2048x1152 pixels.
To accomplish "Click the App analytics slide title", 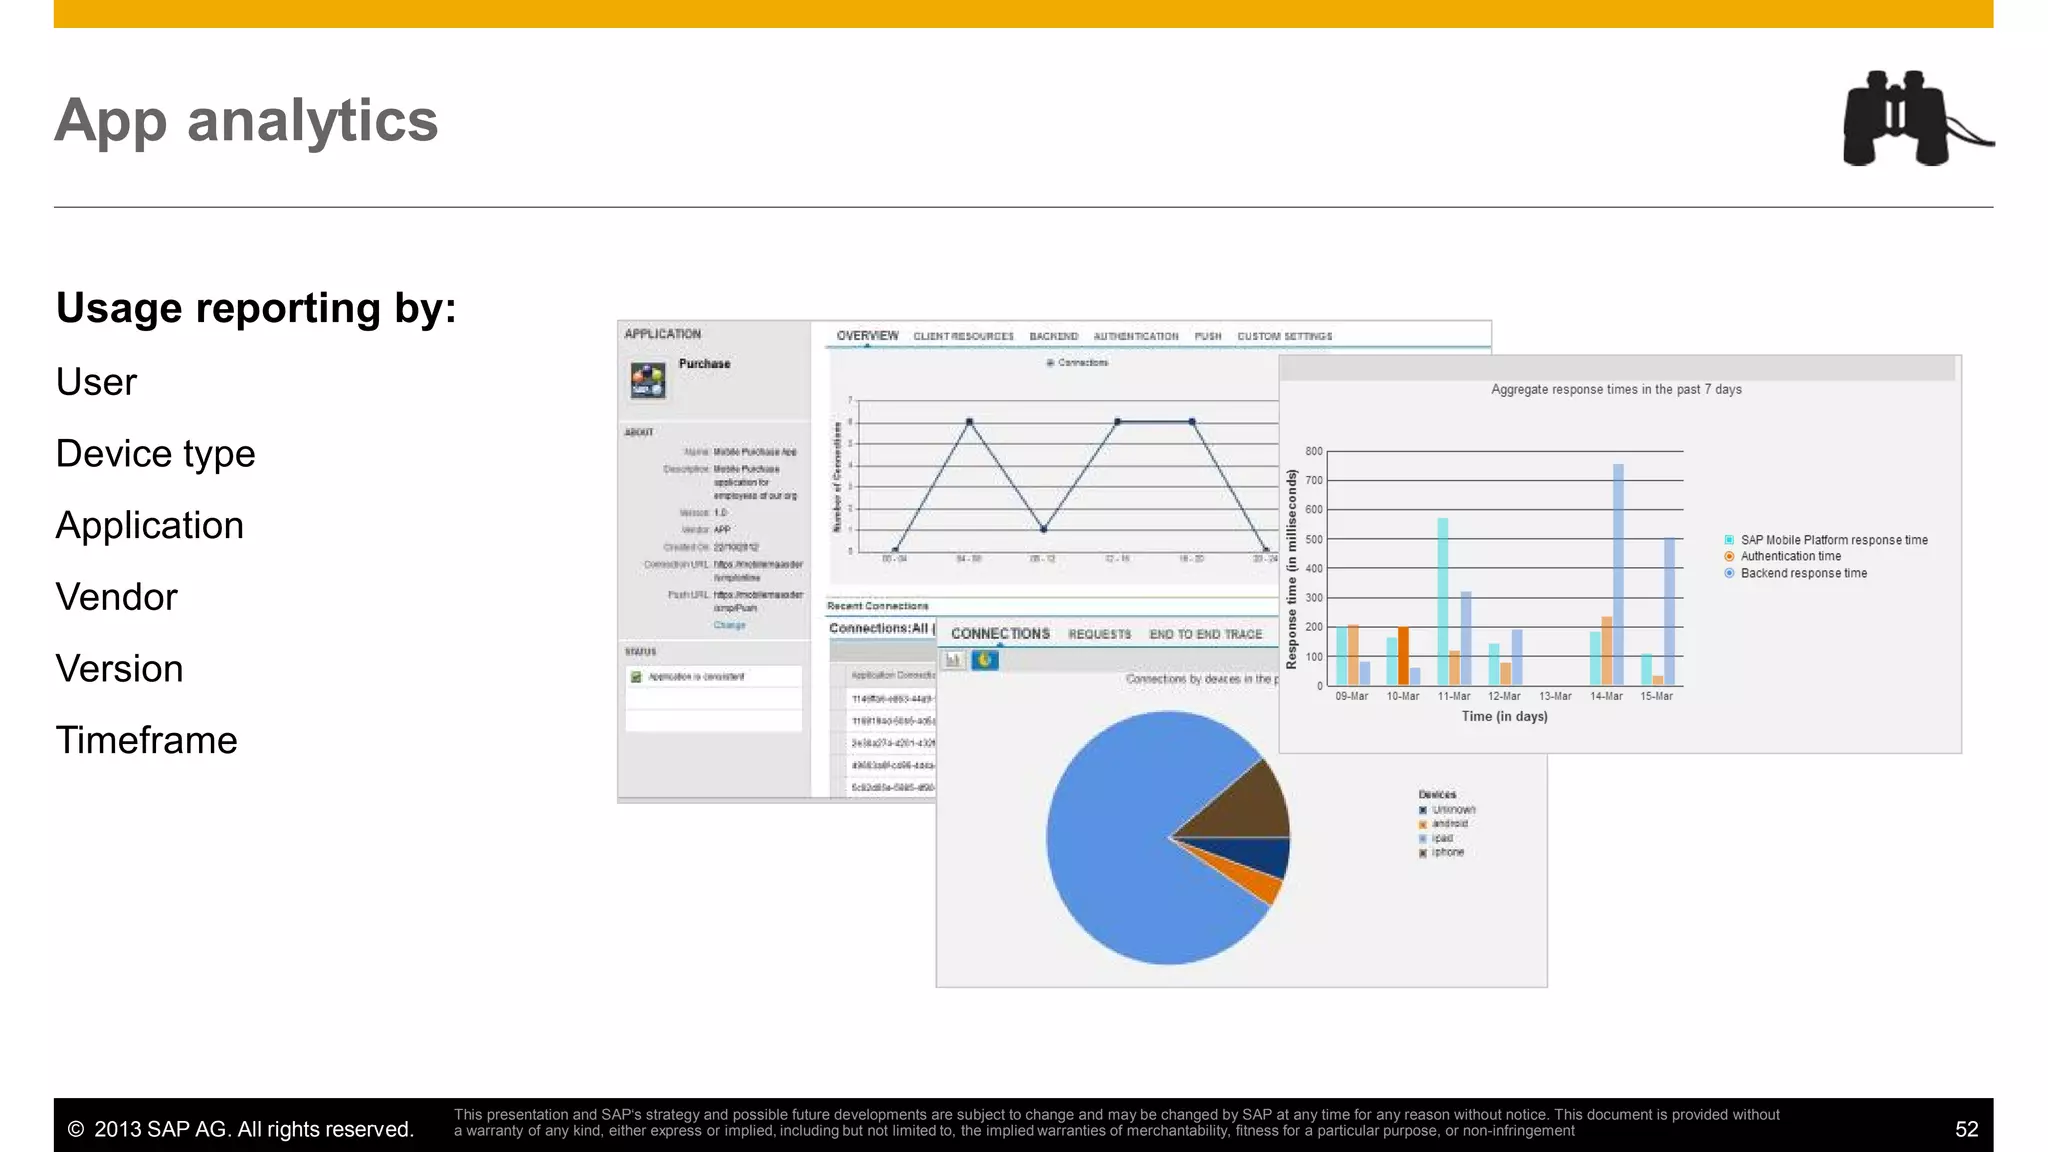I will point(247,122).
